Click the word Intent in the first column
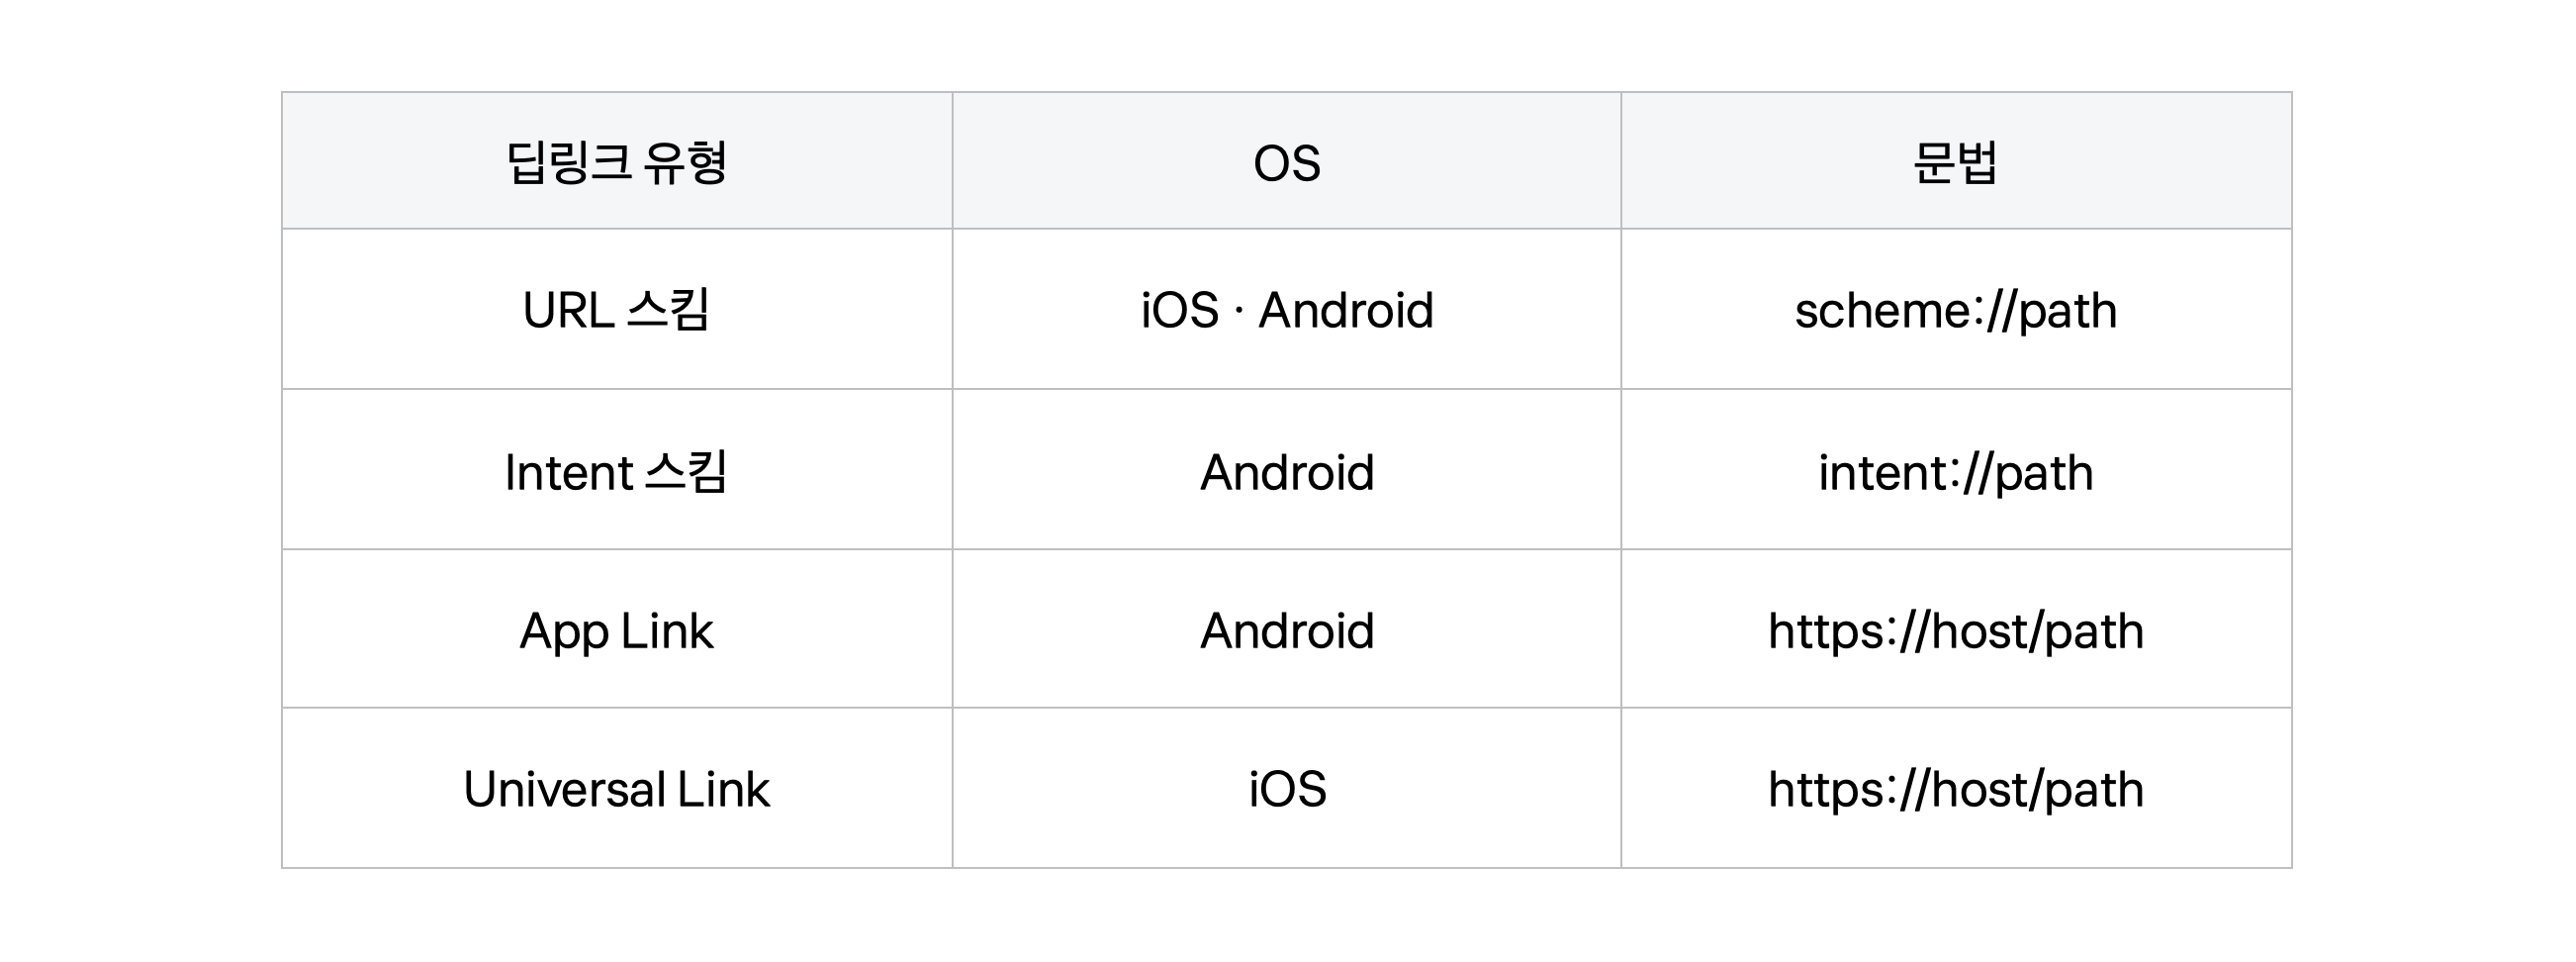The image size is (2576, 962). coord(568,472)
